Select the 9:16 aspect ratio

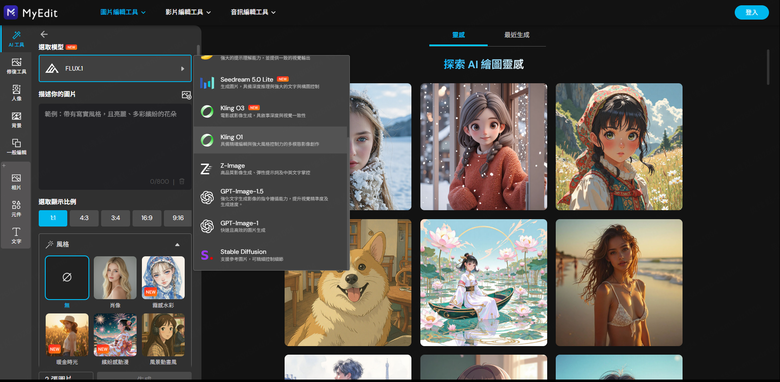(178, 218)
